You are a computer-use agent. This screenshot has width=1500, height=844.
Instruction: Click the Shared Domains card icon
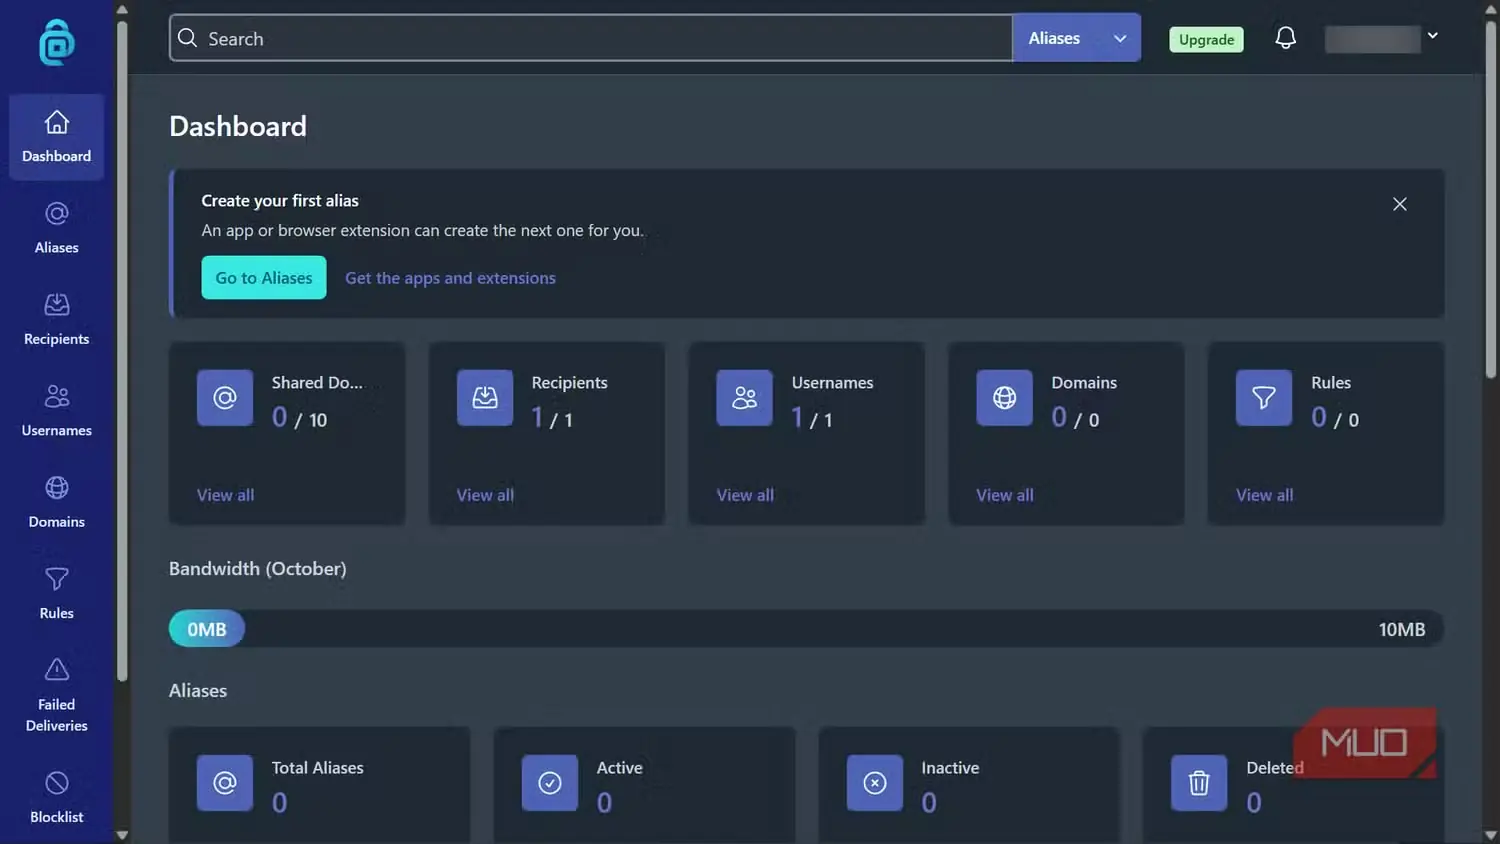(225, 398)
